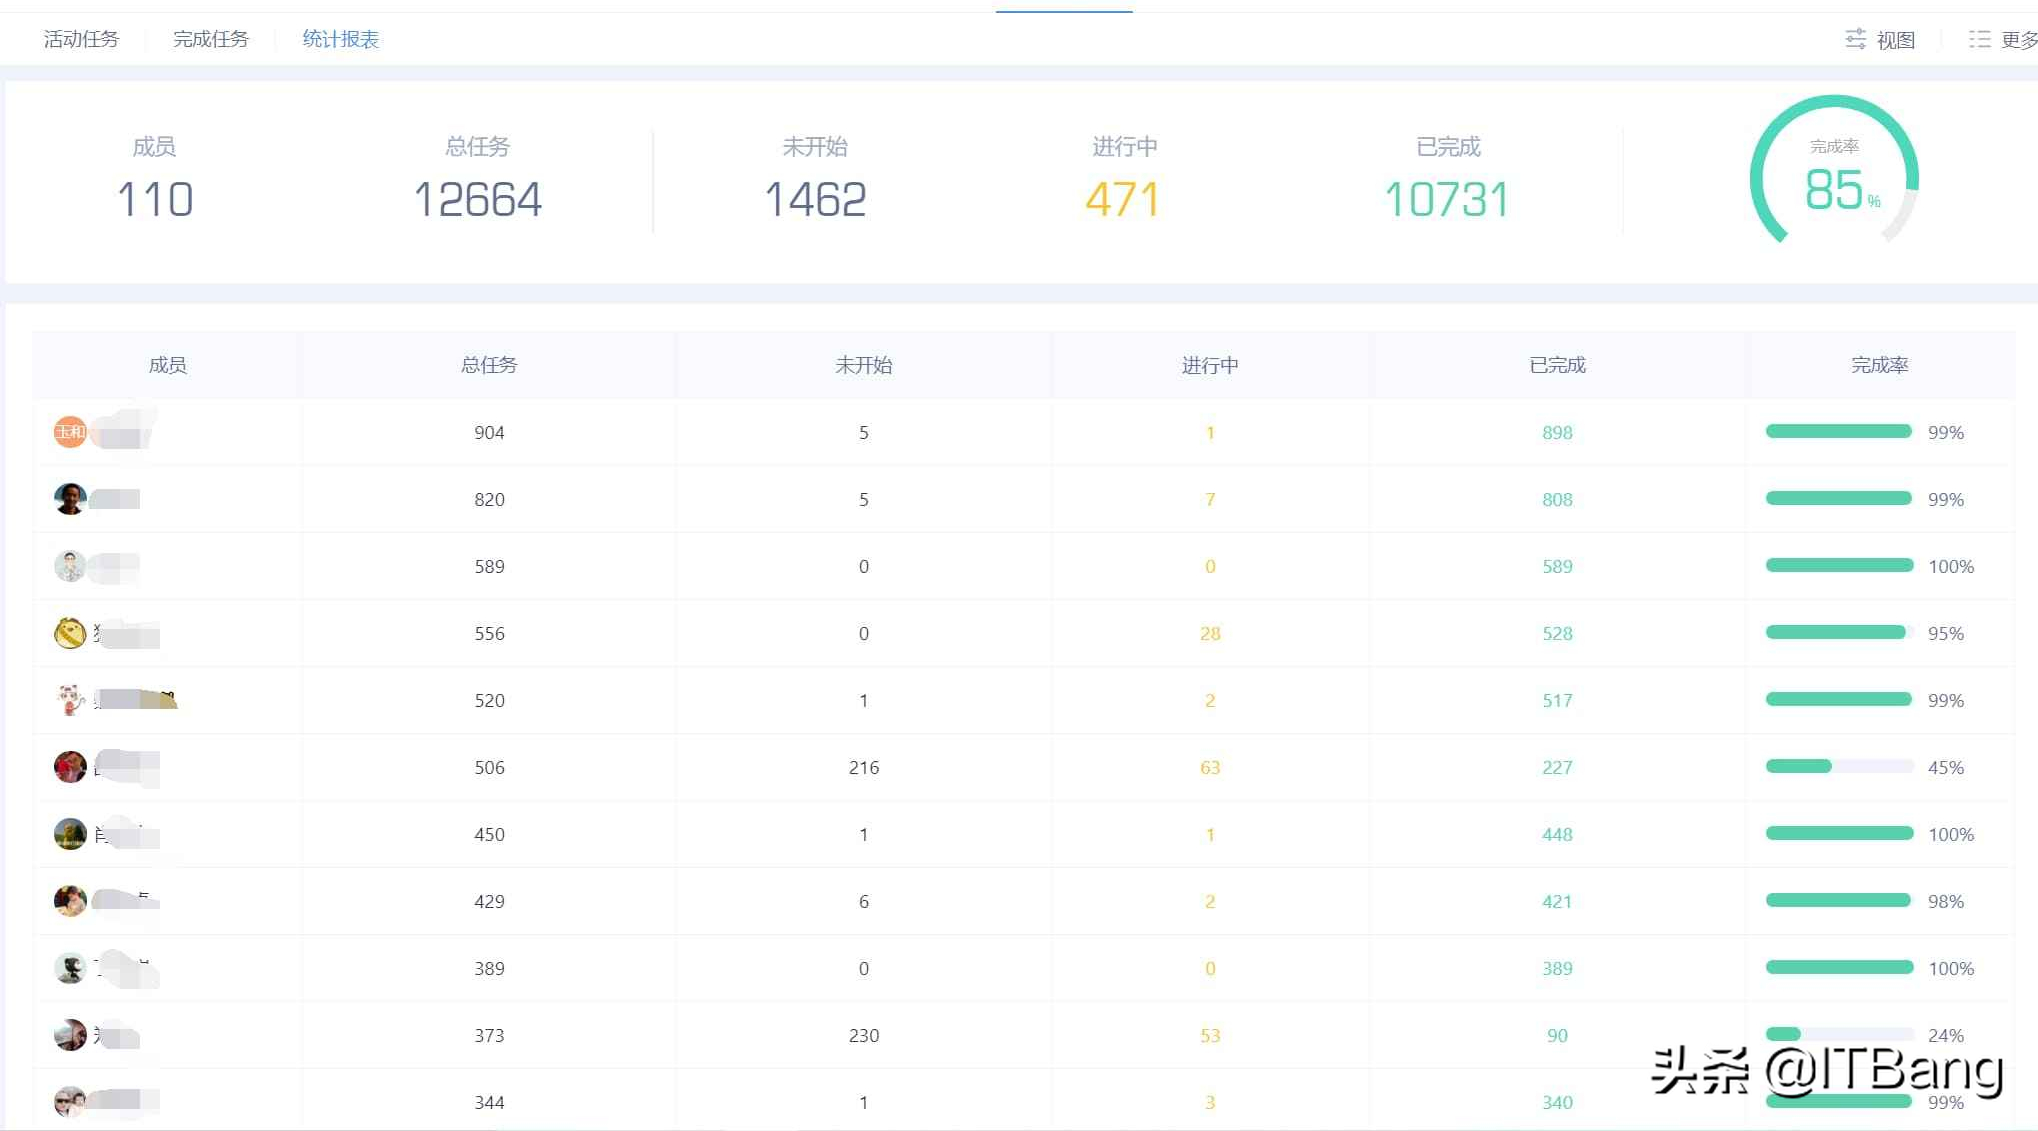Click completed count 227
This screenshot has height=1131, width=2038.
tap(1557, 768)
